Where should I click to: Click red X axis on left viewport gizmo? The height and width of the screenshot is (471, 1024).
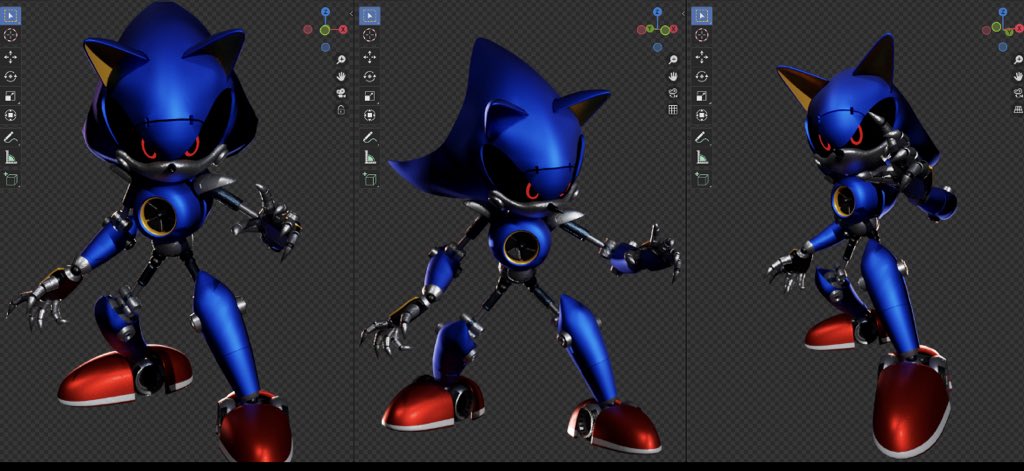click(x=343, y=29)
